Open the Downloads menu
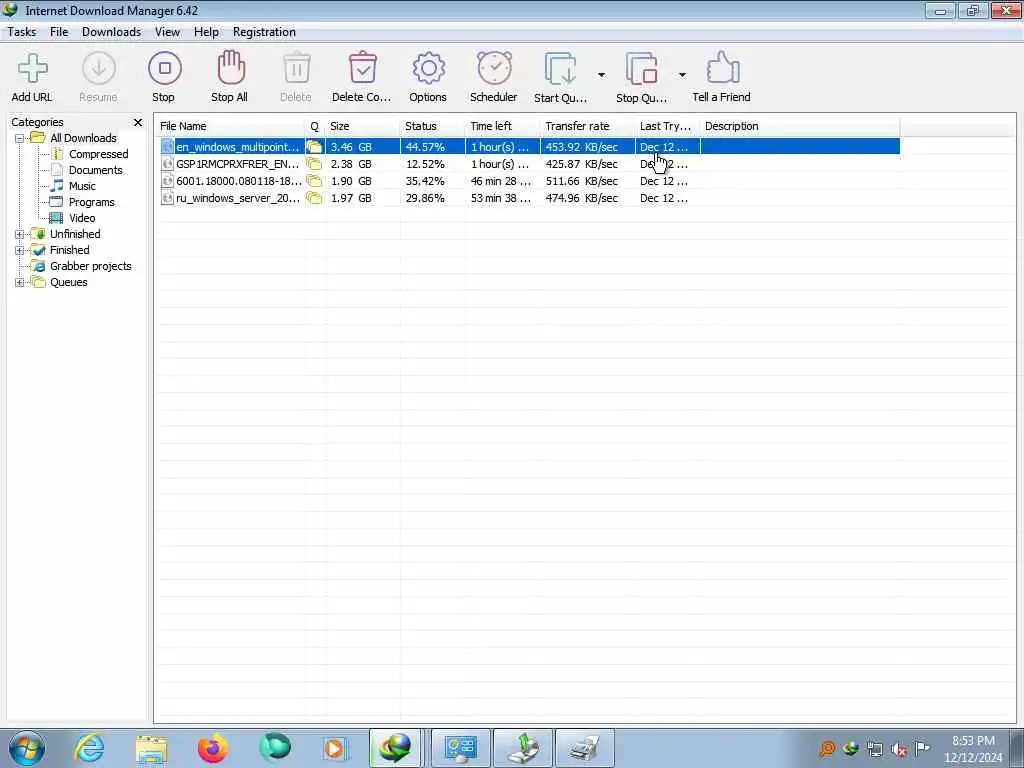Viewport: 1024px width, 768px height. pyautogui.click(x=111, y=32)
